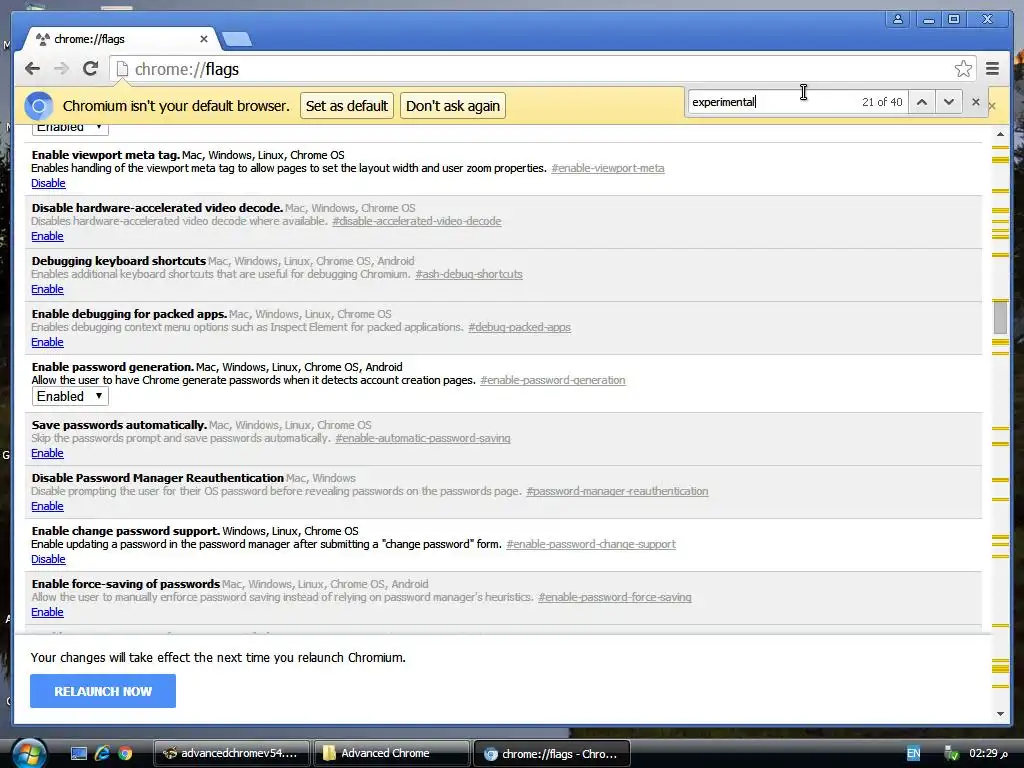
Task: Open a new tab
Action: [x=236, y=39]
